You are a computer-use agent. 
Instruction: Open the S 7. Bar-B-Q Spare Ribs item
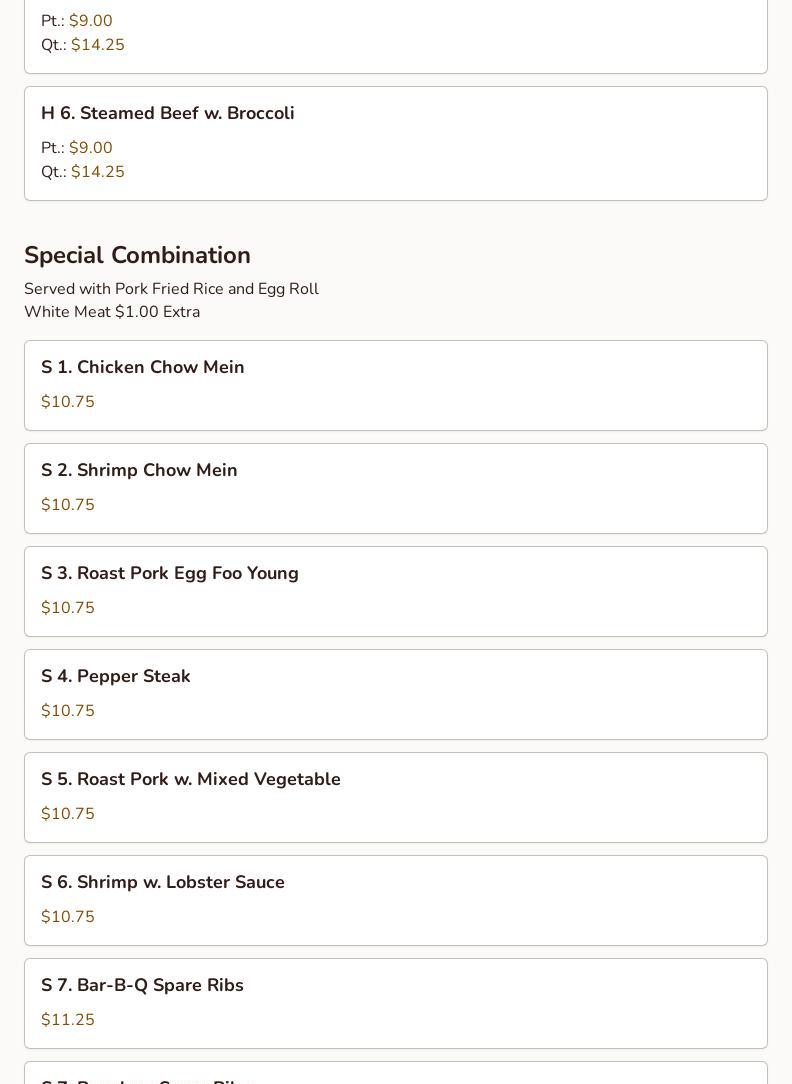142,986
